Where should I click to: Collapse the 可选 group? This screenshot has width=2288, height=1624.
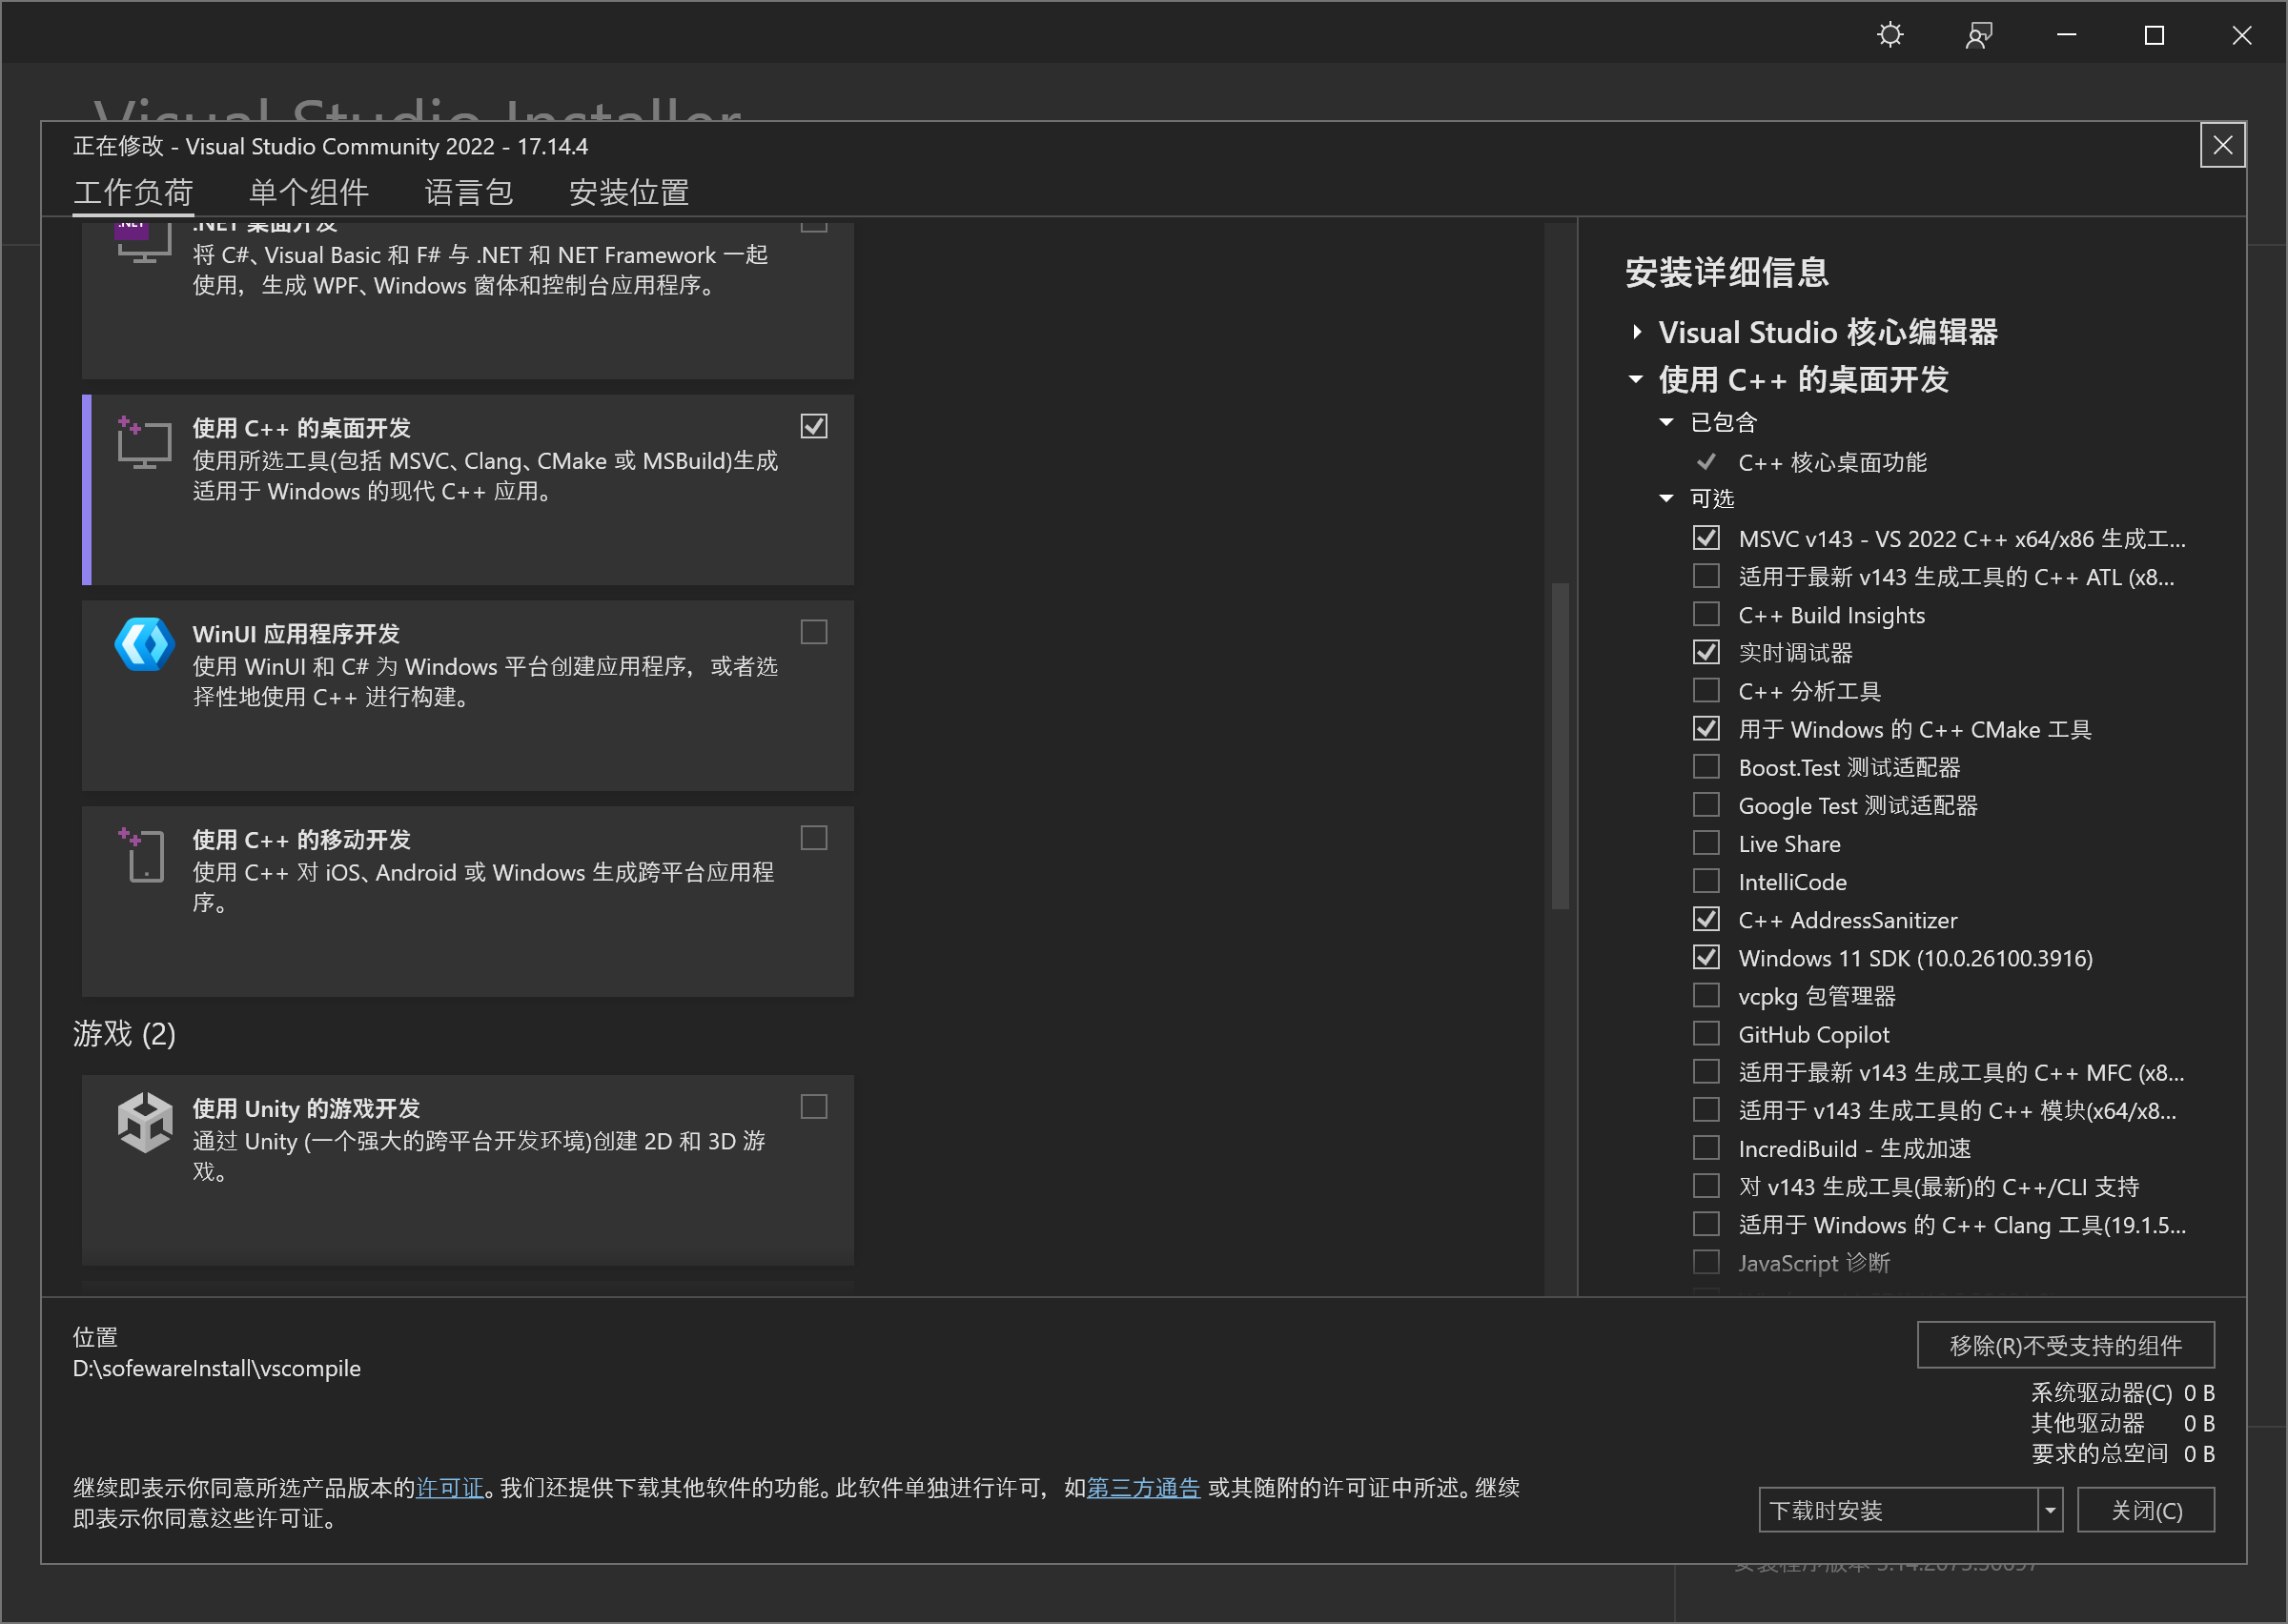click(1666, 498)
